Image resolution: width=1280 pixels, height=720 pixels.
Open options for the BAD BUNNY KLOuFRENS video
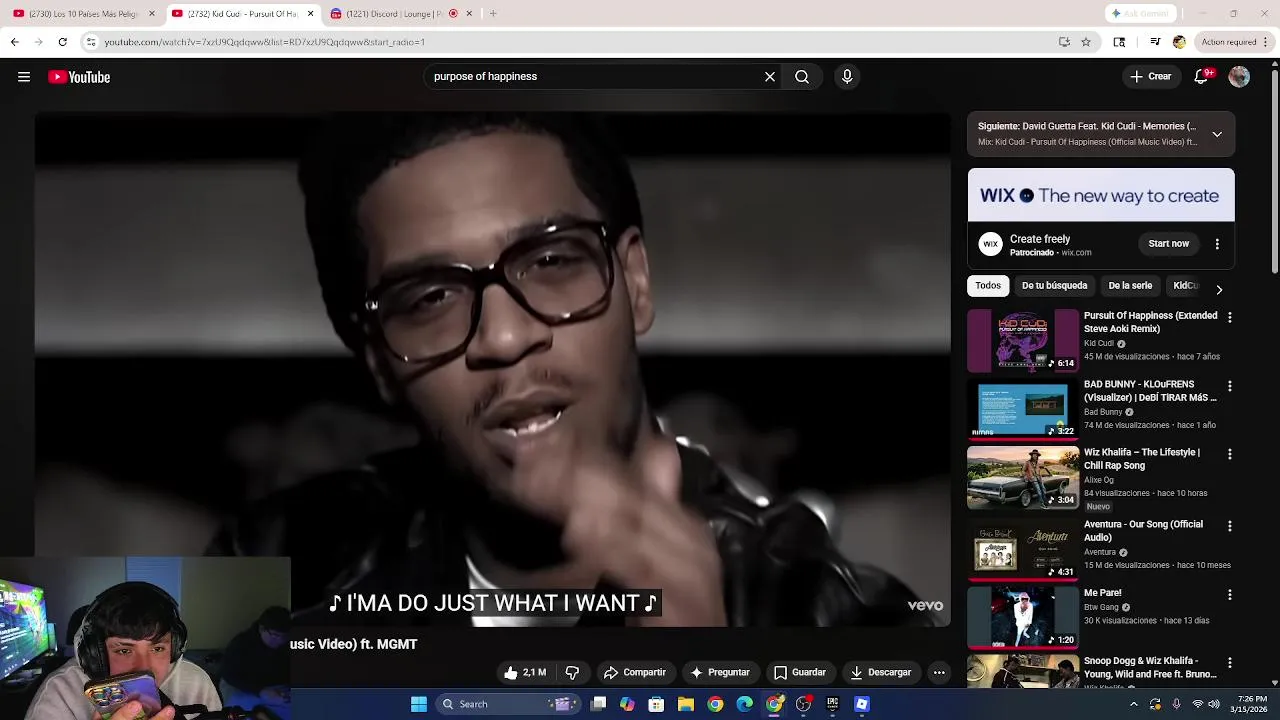pyautogui.click(x=1230, y=386)
